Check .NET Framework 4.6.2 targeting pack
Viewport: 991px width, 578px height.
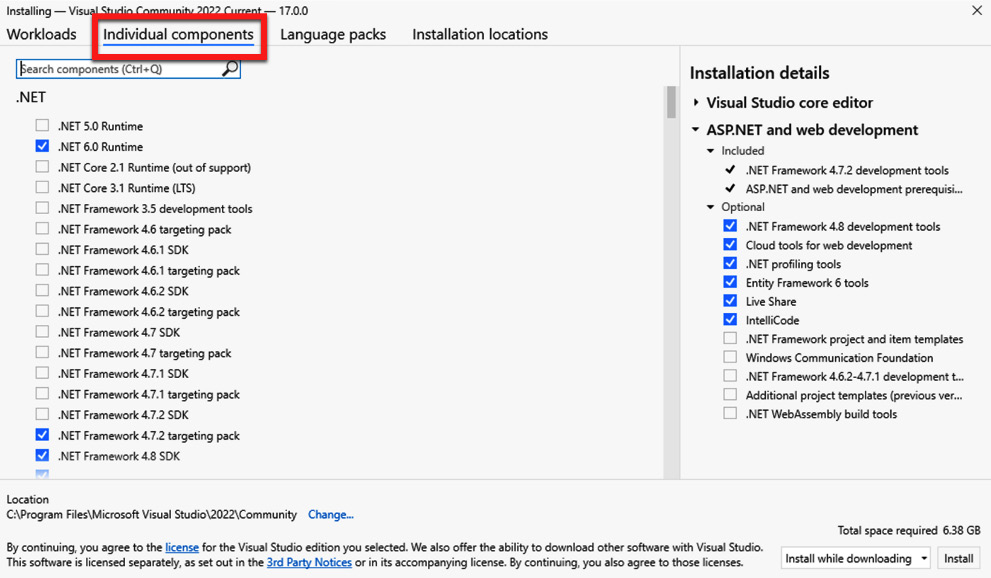[x=42, y=311]
